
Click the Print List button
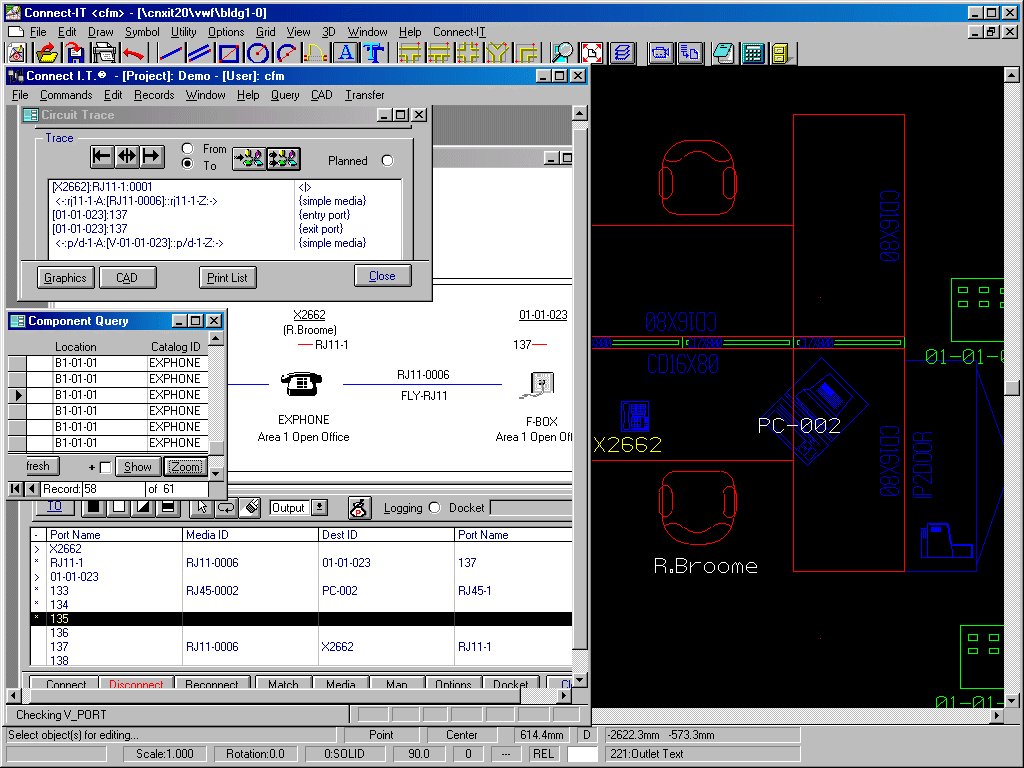228,278
